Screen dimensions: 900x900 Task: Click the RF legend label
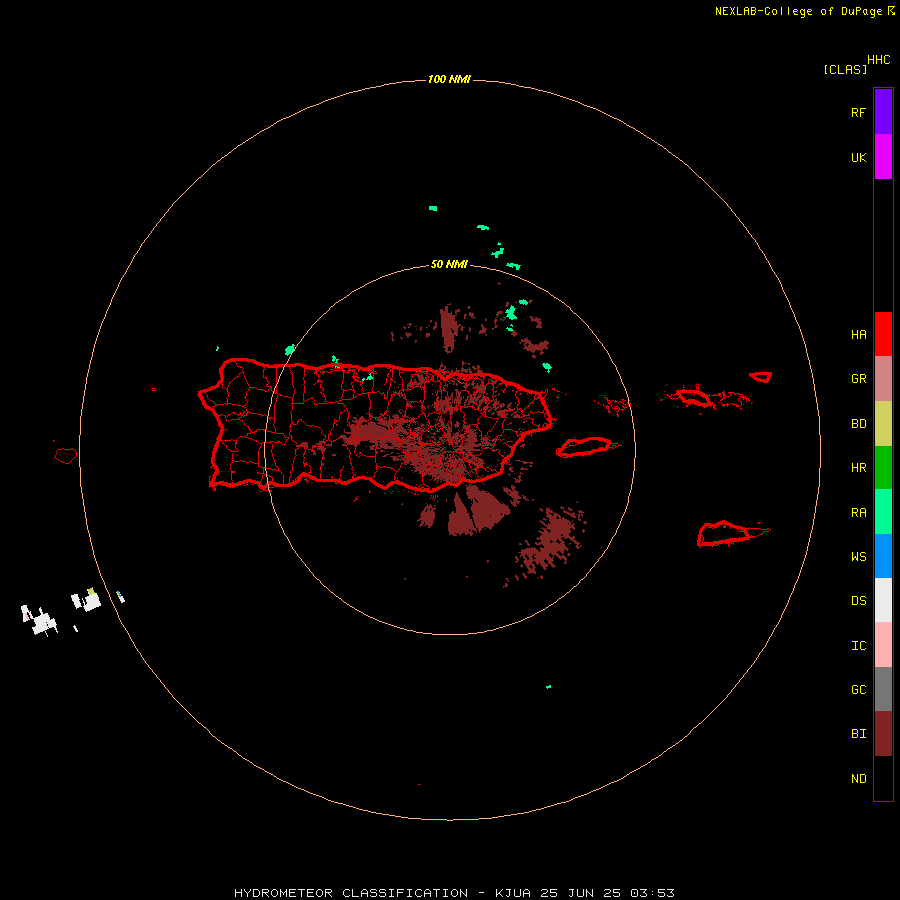coord(858,112)
